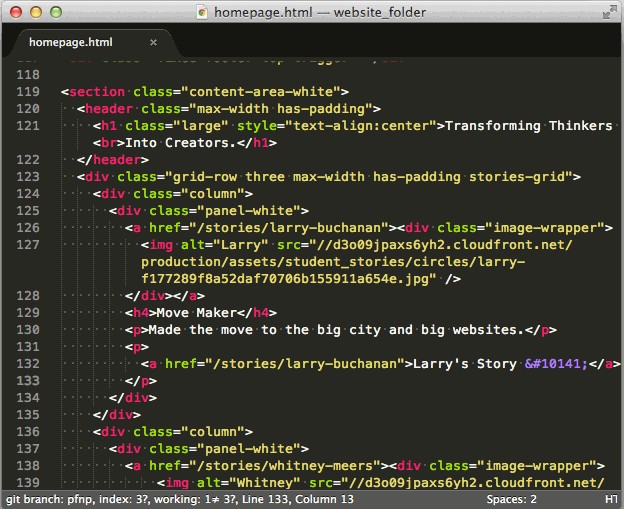Click line number 123 in the gutter

click(28, 176)
